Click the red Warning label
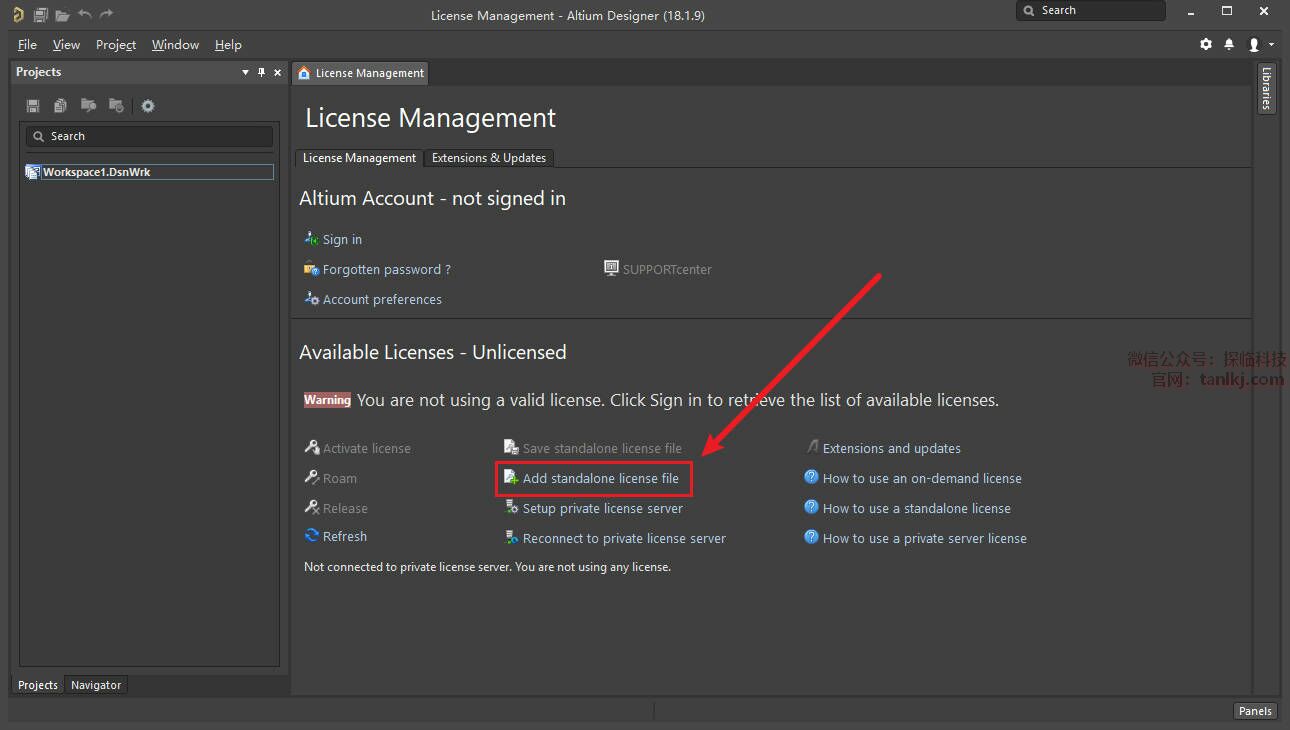This screenshot has width=1290, height=730. (327, 400)
